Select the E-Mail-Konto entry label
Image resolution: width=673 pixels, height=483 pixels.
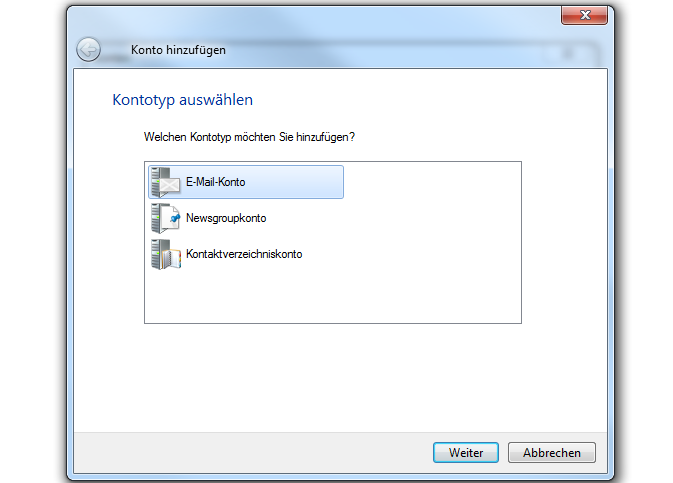click(x=215, y=182)
